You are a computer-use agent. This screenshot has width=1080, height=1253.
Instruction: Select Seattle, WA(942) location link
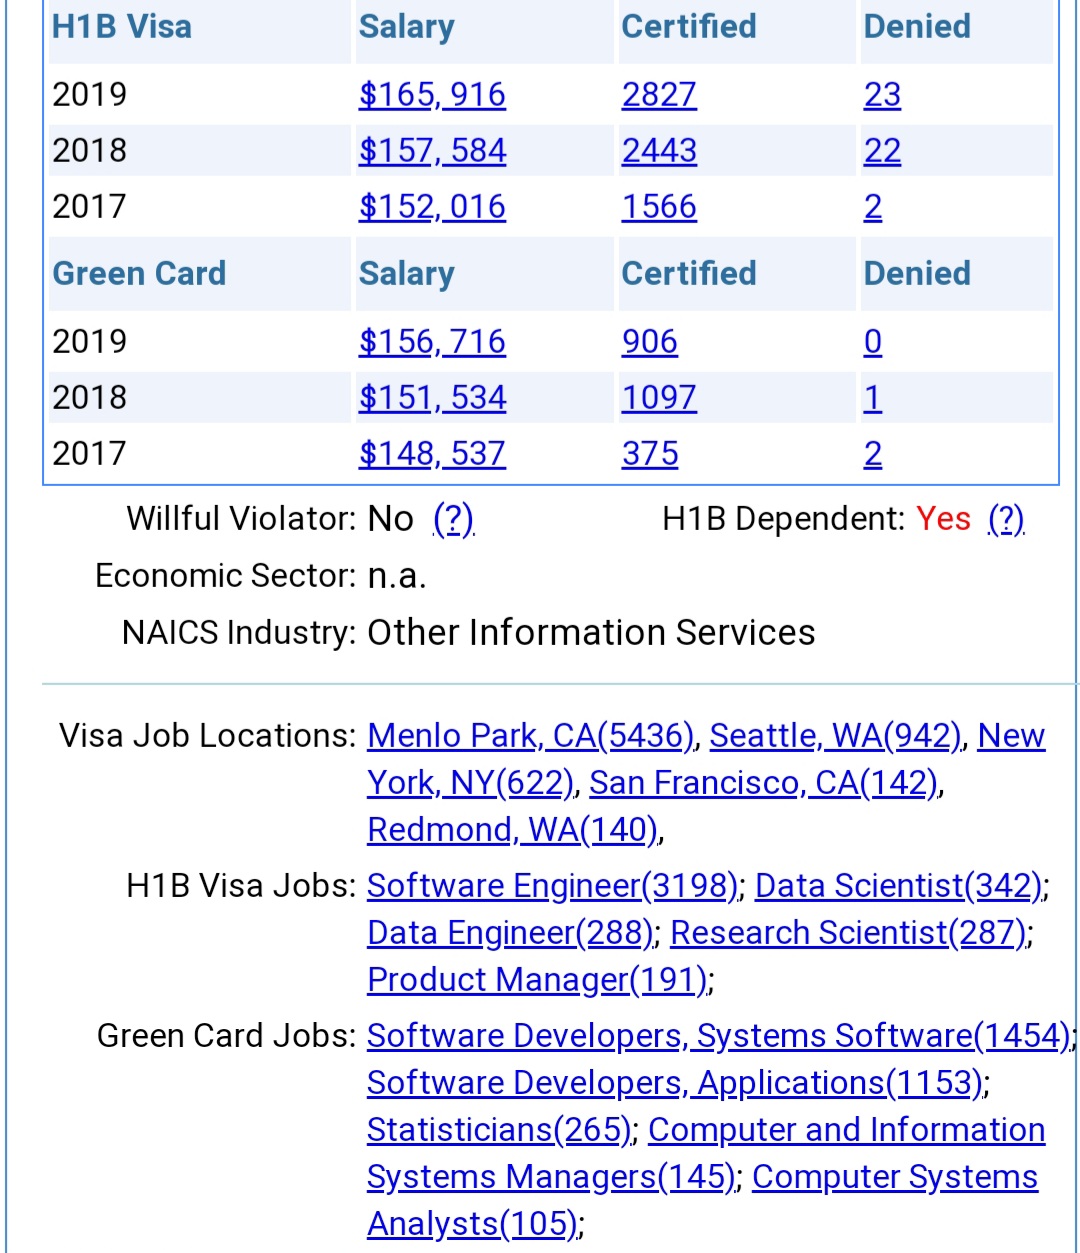tap(835, 736)
